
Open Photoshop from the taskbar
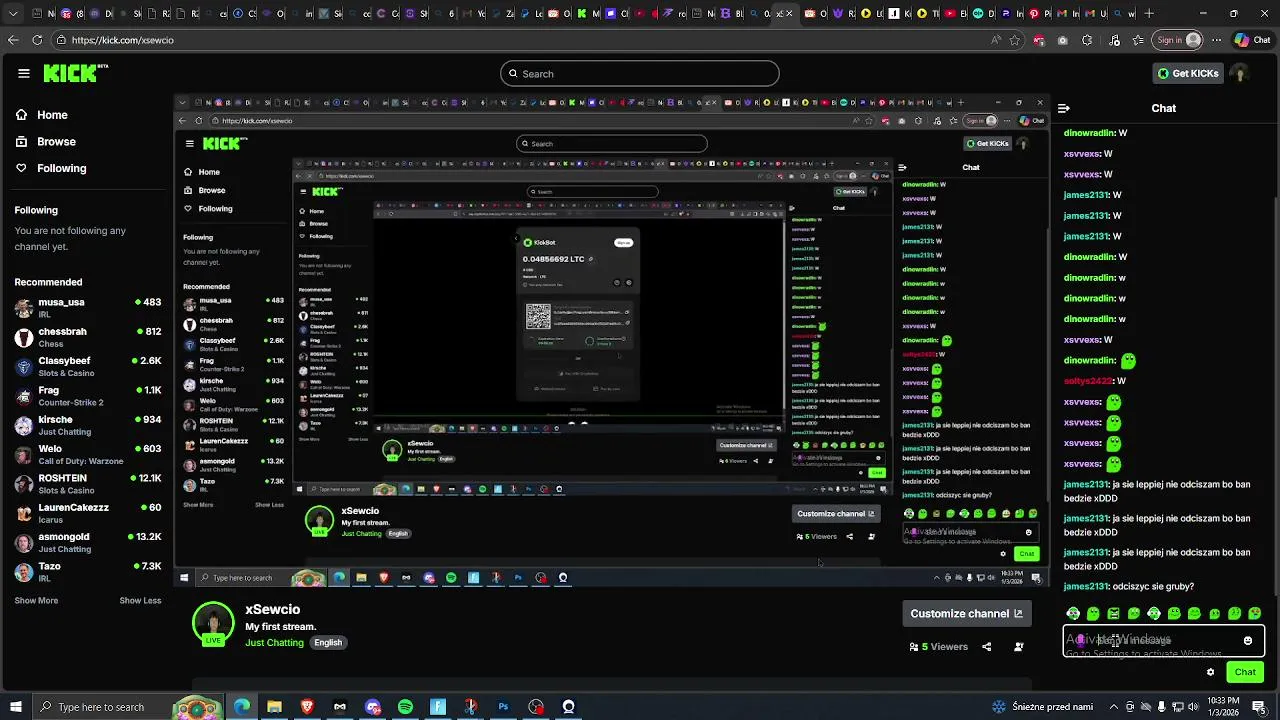(503, 707)
